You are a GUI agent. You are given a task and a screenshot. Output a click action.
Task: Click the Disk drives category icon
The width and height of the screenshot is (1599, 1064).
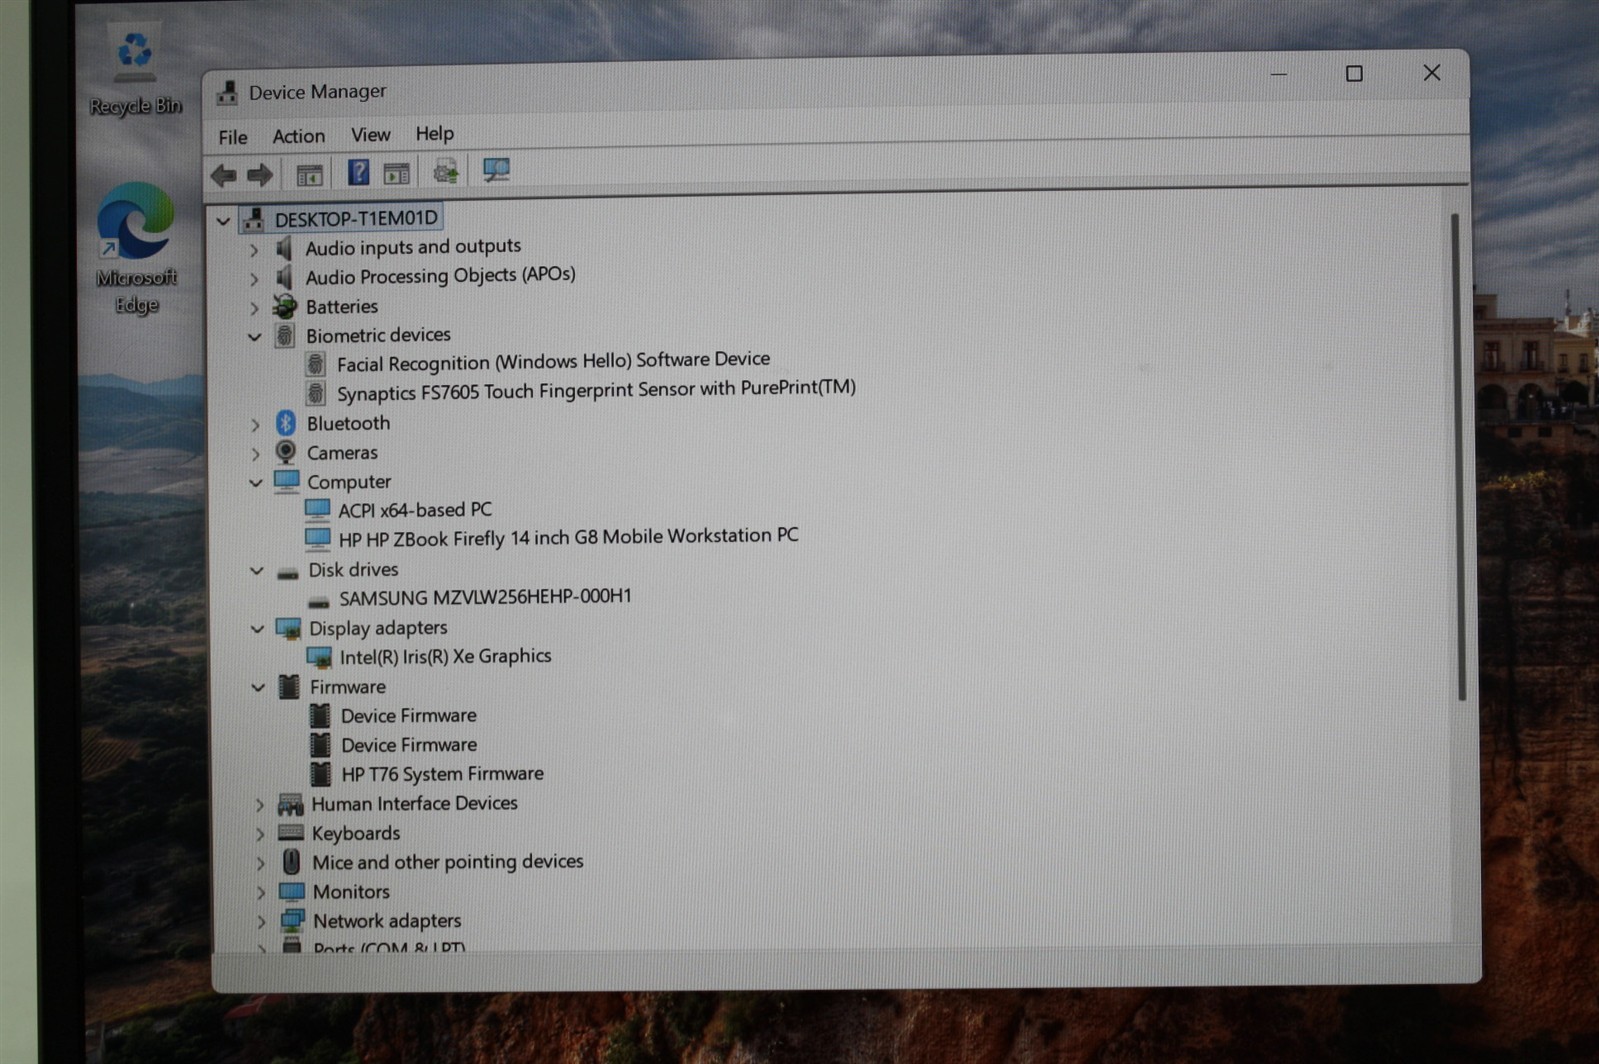pyautogui.click(x=288, y=572)
